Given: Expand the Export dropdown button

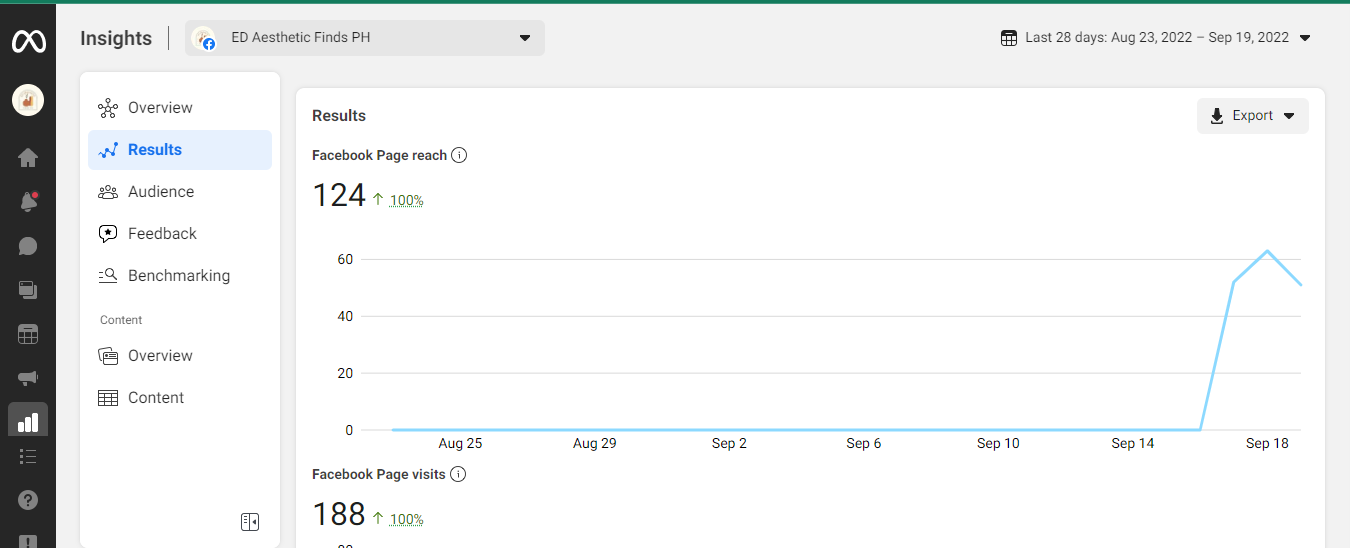Looking at the screenshot, I should pyautogui.click(x=1252, y=116).
